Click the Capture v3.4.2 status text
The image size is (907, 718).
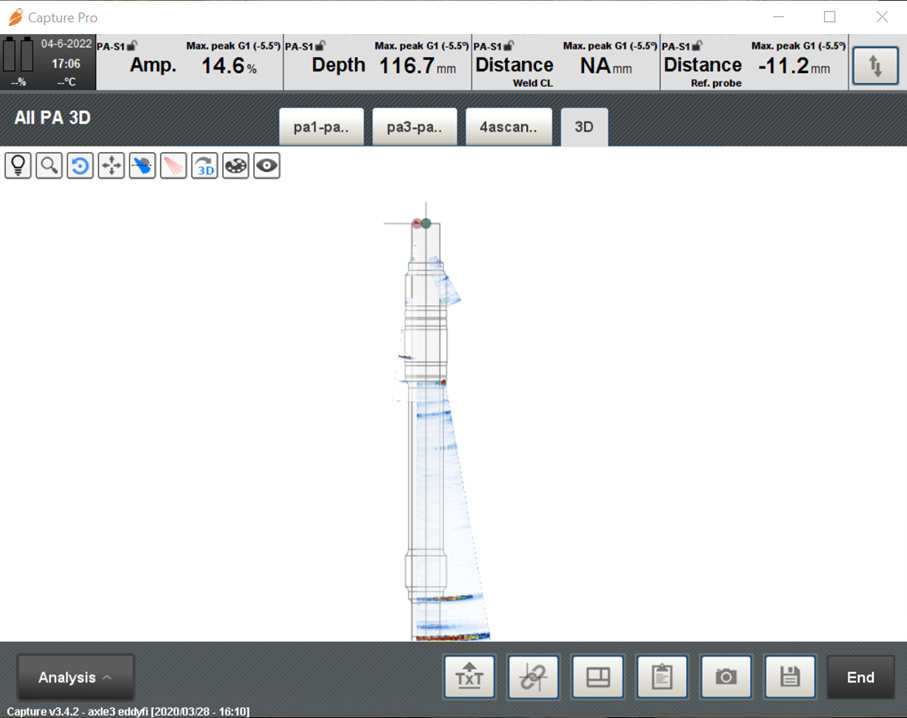point(128,711)
